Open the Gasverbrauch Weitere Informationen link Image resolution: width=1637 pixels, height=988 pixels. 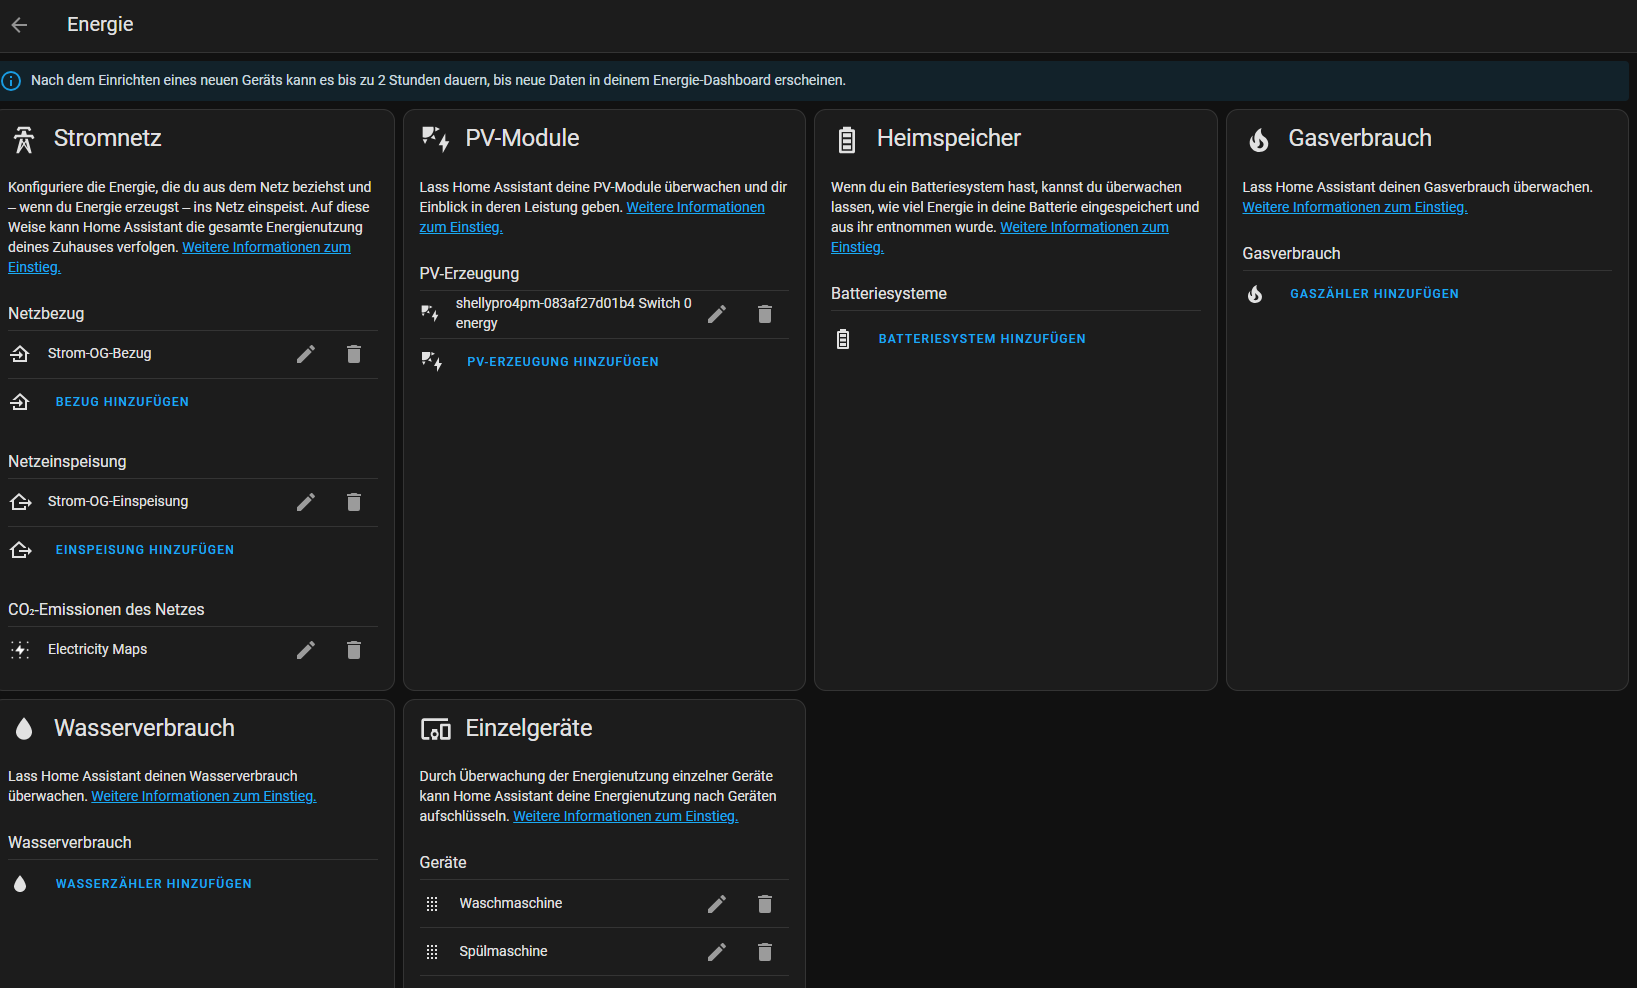pyautogui.click(x=1354, y=207)
